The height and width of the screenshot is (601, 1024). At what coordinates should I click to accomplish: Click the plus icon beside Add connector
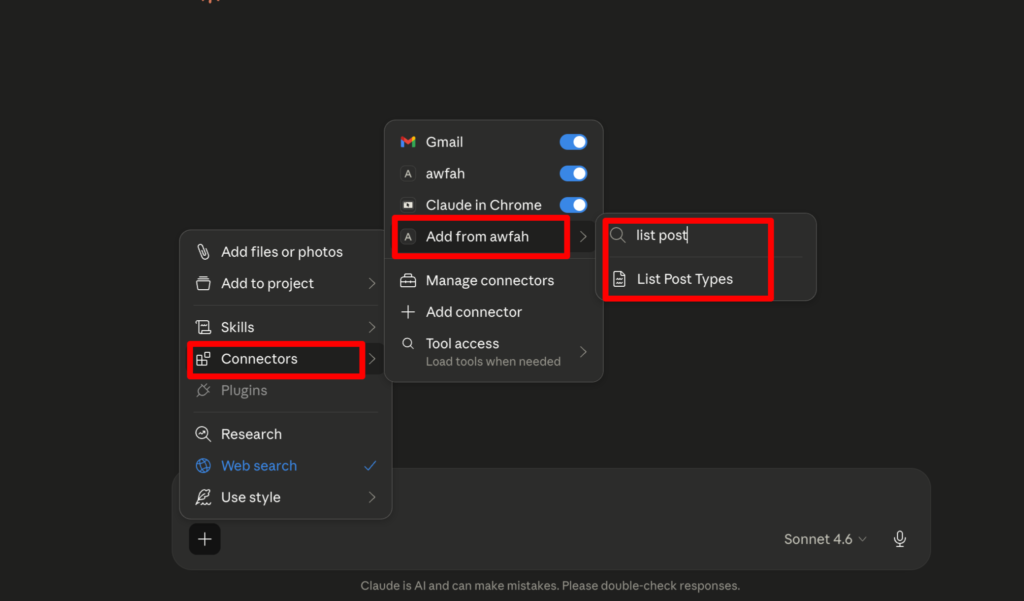click(408, 312)
